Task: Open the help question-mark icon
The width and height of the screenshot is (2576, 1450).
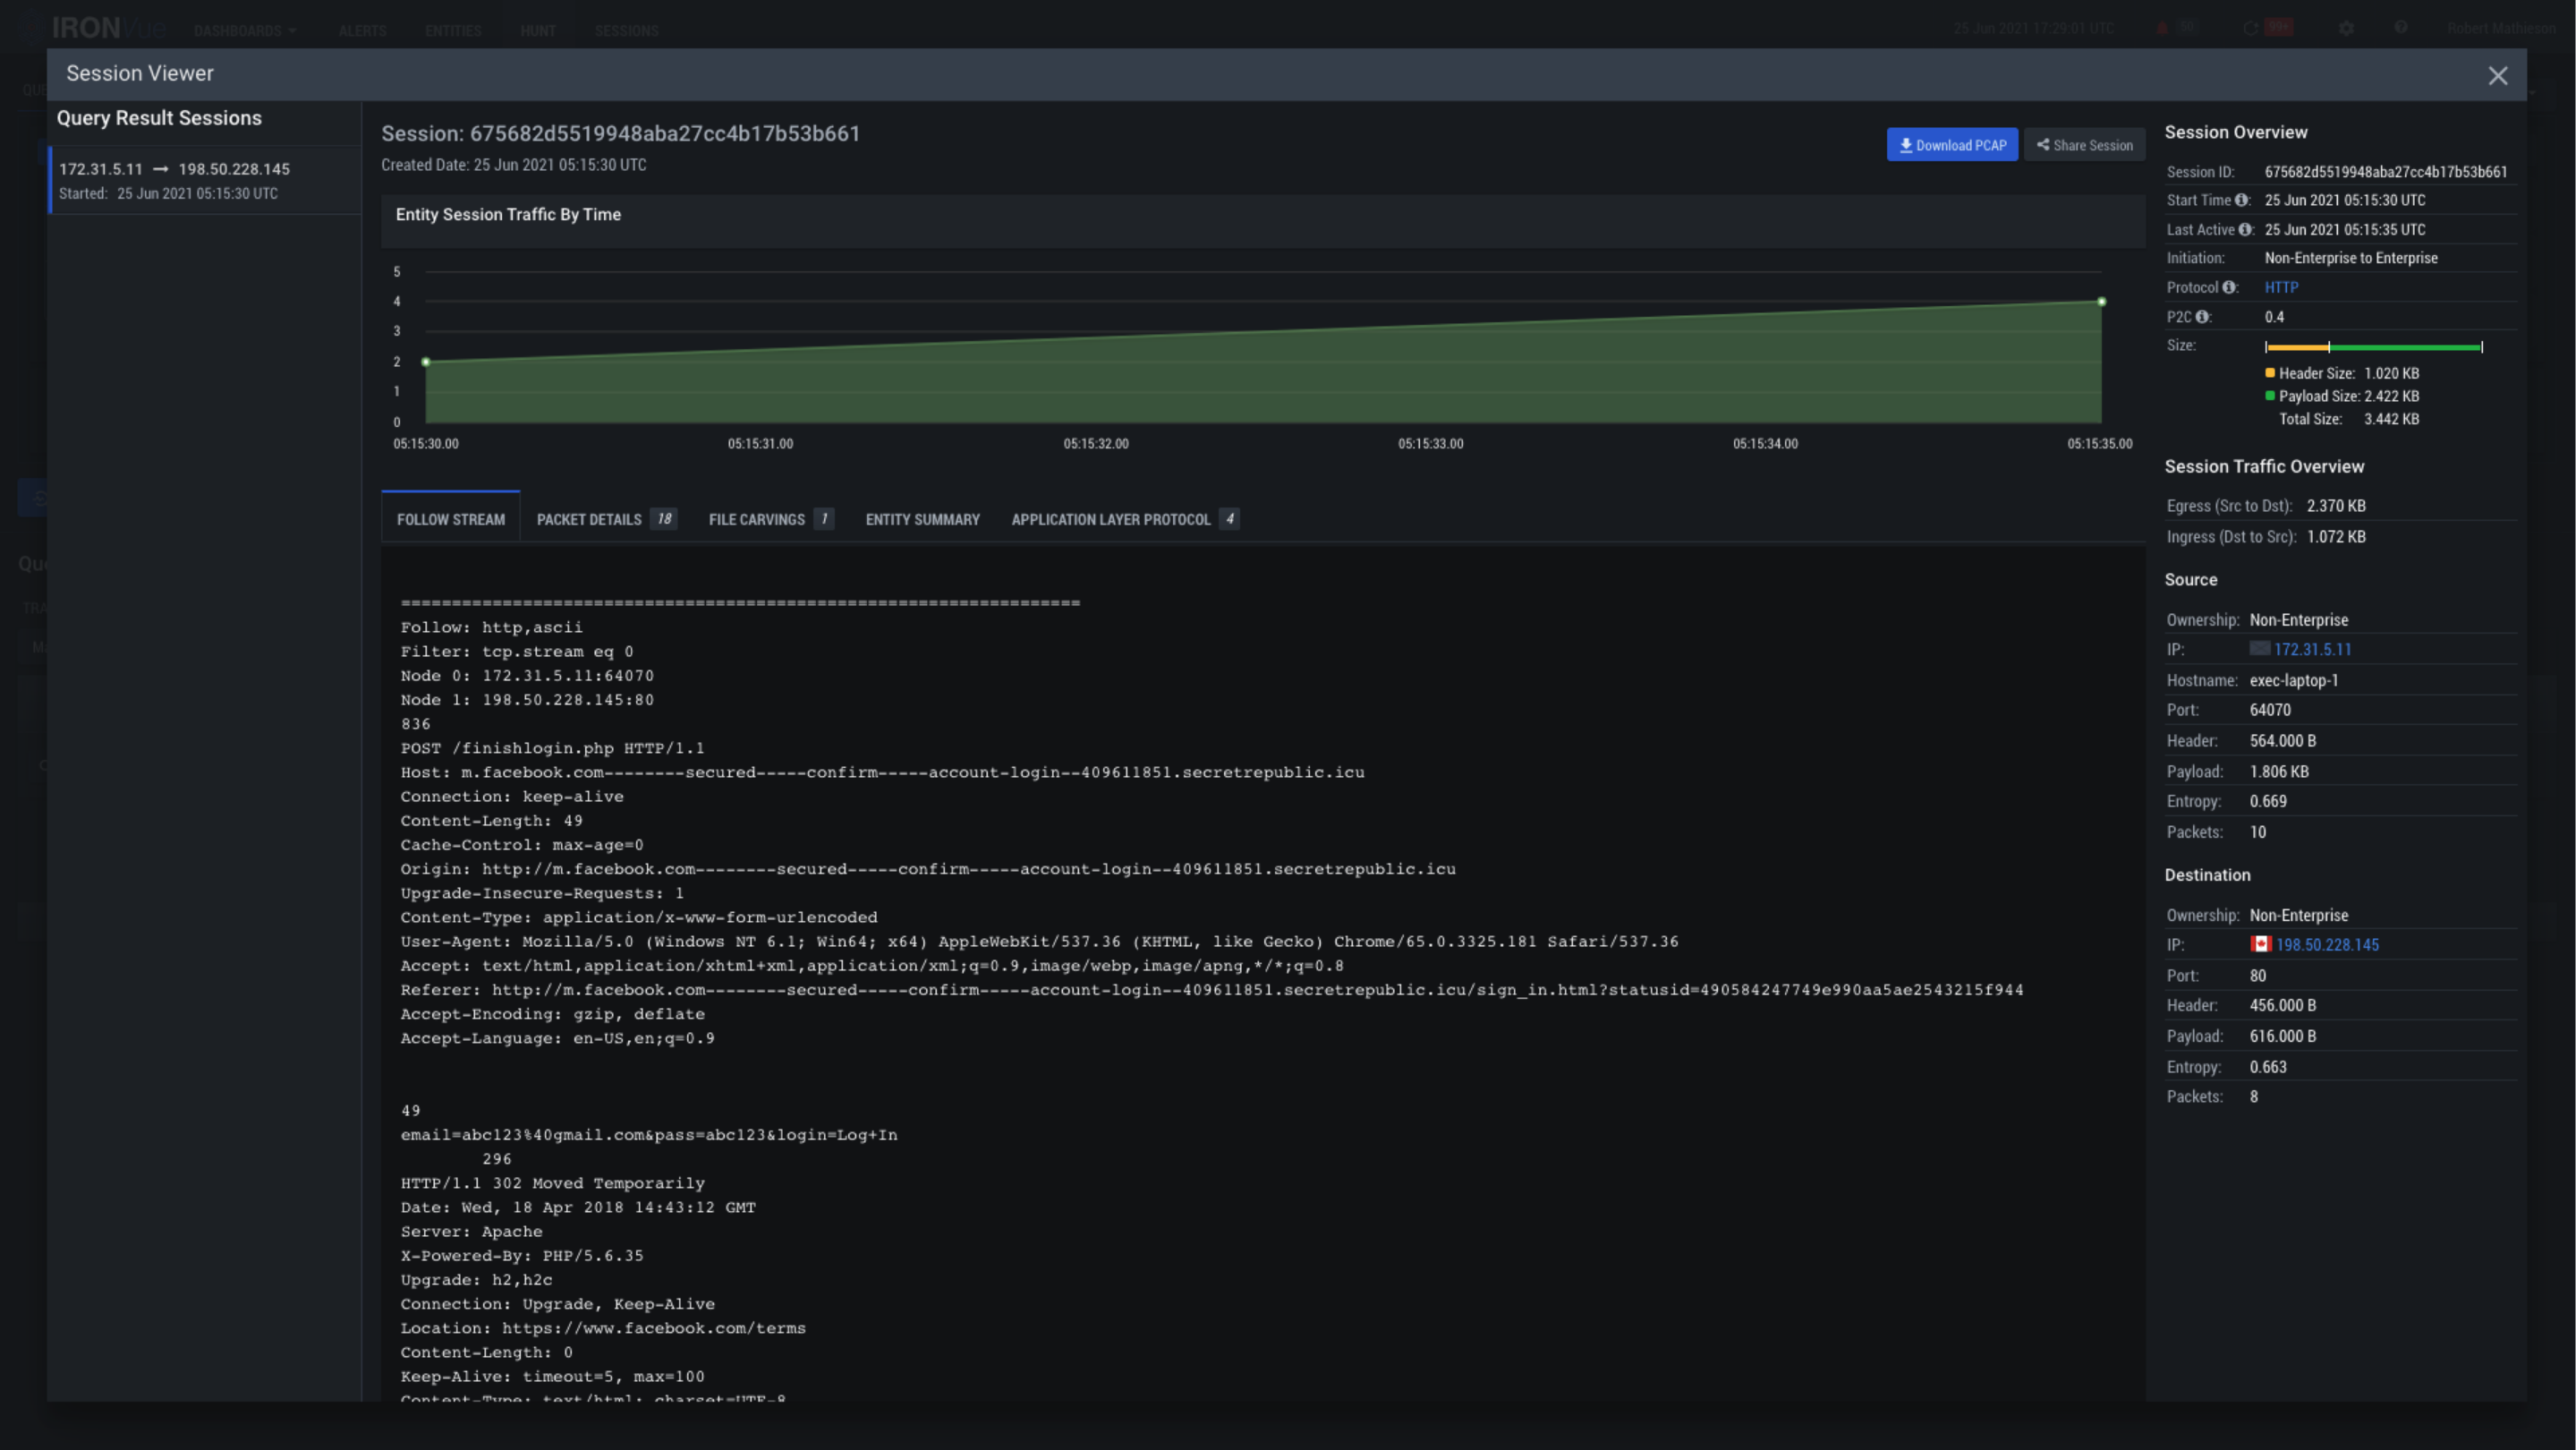Action: pyautogui.click(x=2402, y=27)
